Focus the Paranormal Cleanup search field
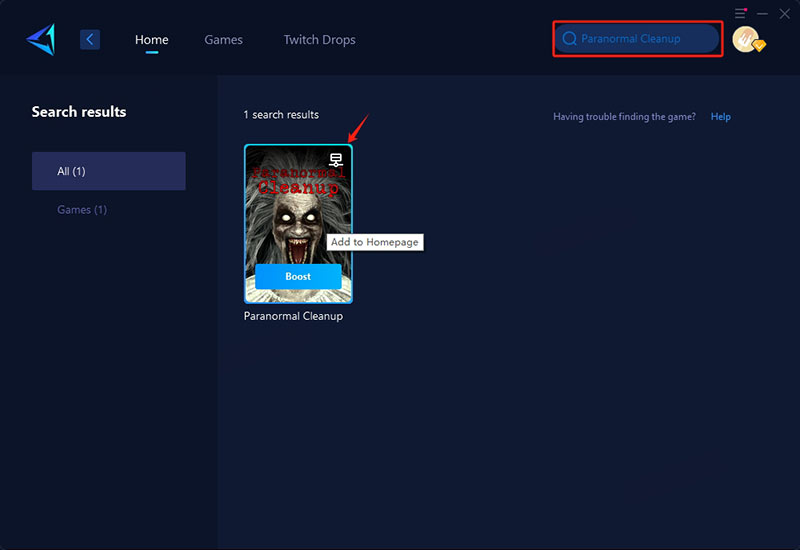This screenshot has height=550, width=800. (x=637, y=38)
